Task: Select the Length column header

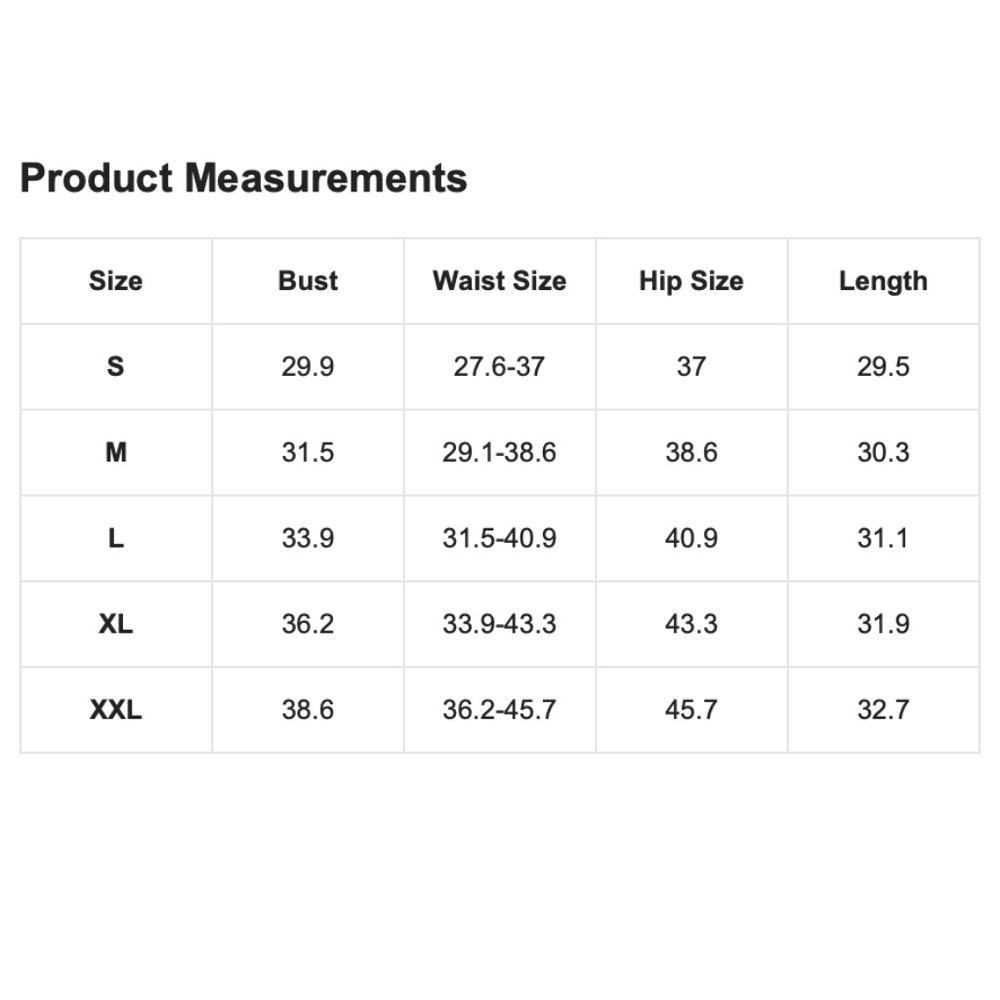Action: click(883, 281)
